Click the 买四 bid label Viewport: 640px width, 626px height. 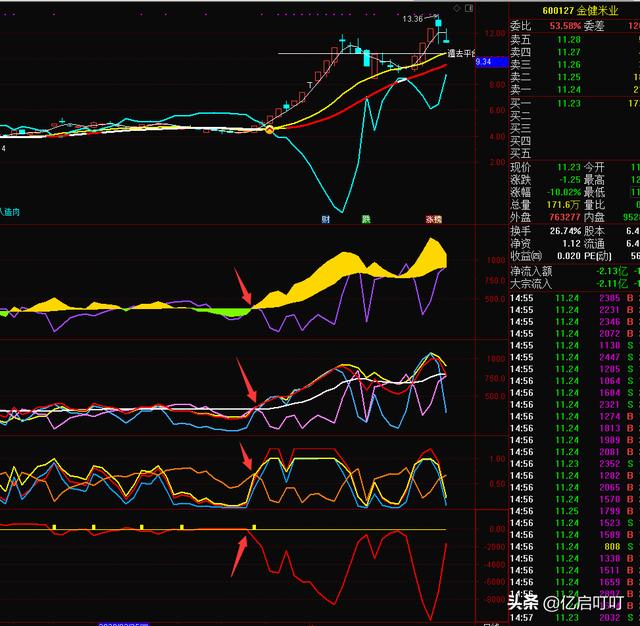coord(520,141)
